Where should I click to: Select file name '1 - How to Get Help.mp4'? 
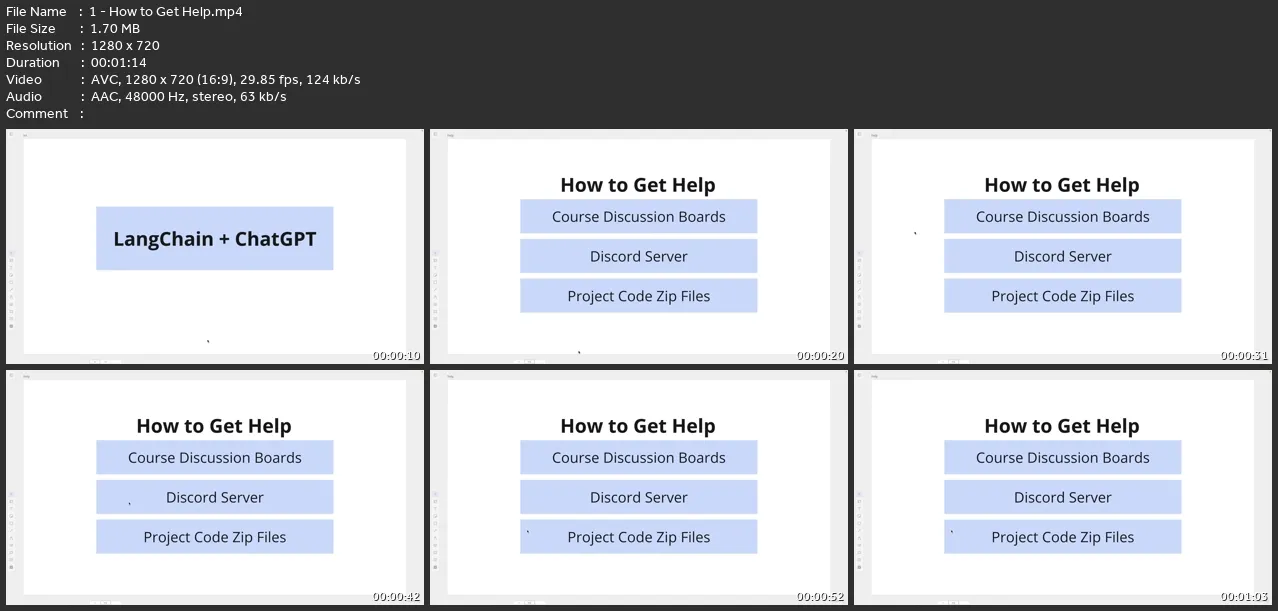(166, 12)
